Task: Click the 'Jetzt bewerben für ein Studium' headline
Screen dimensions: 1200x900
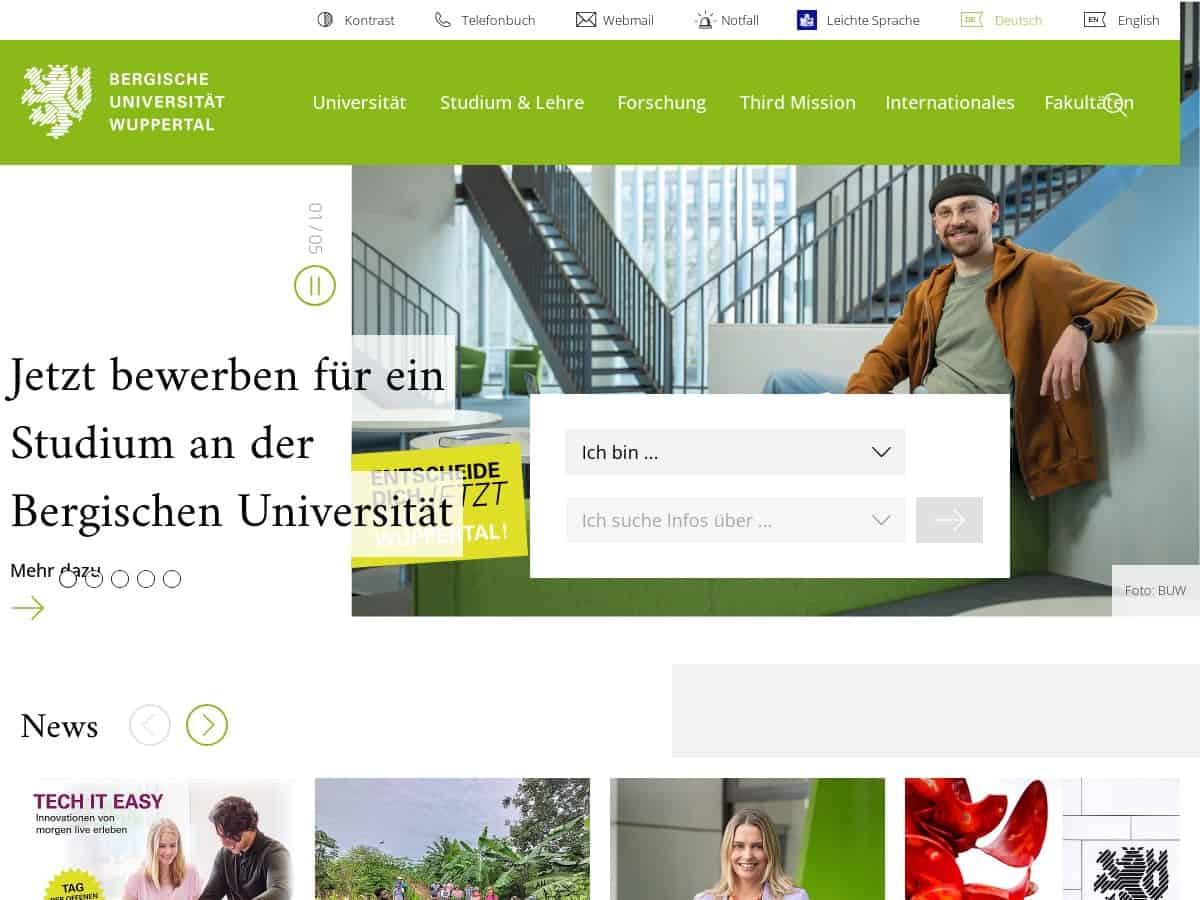Action: [230, 444]
